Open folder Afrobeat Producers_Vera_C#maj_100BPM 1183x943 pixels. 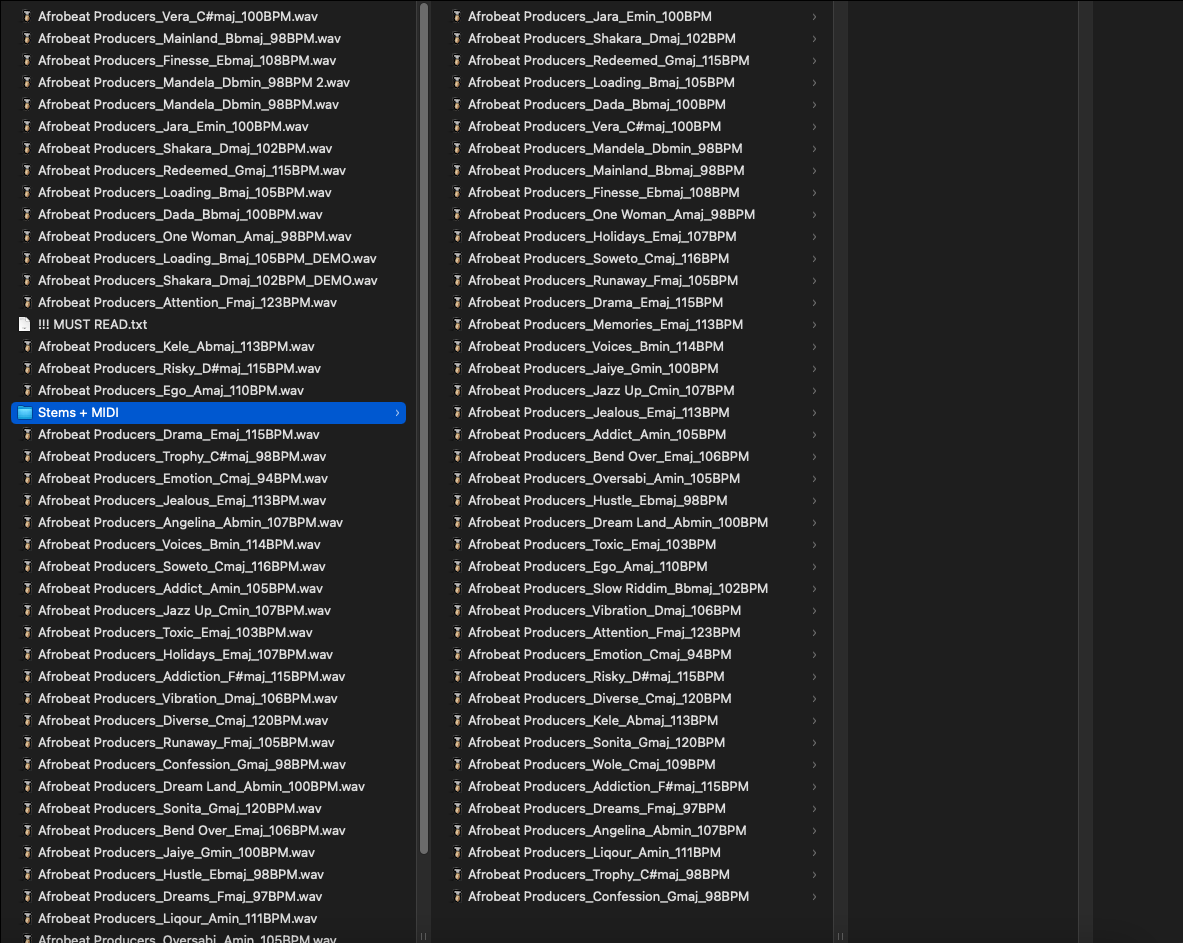595,126
